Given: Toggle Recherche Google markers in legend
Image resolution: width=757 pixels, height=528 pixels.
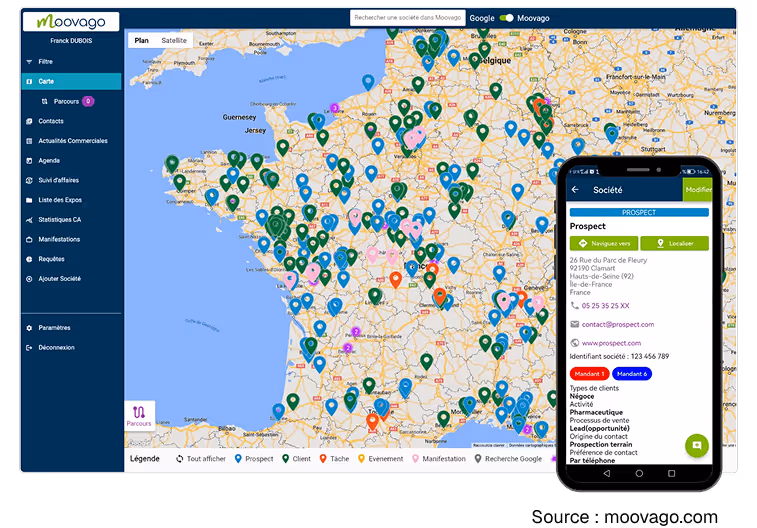Looking at the screenshot, I should click(x=508, y=459).
